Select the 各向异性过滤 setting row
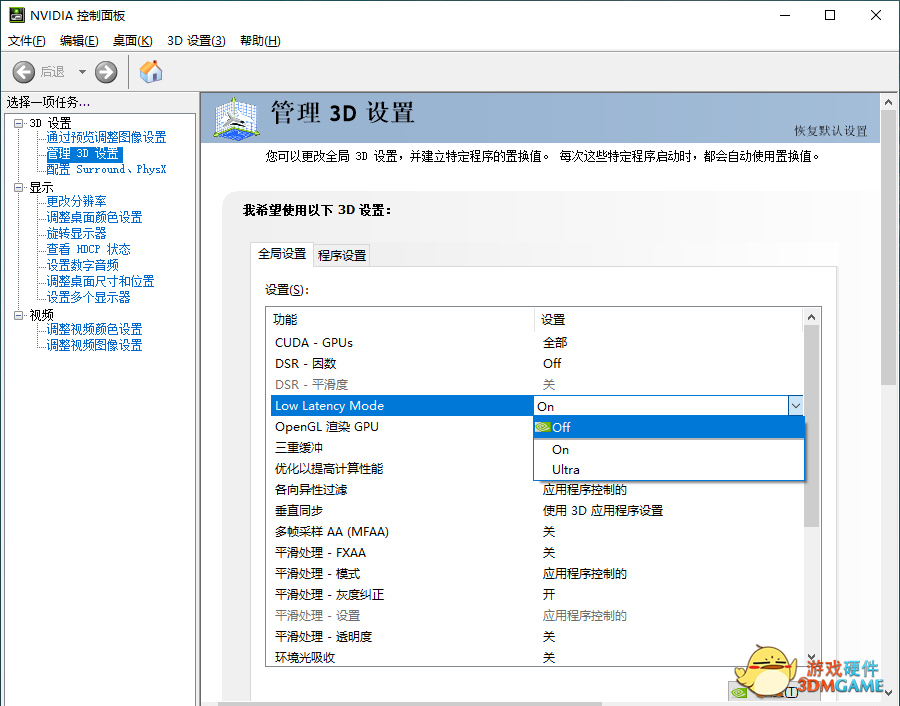This screenshot has height=706, width=900. pyautogui.click(x=537, y=490)
